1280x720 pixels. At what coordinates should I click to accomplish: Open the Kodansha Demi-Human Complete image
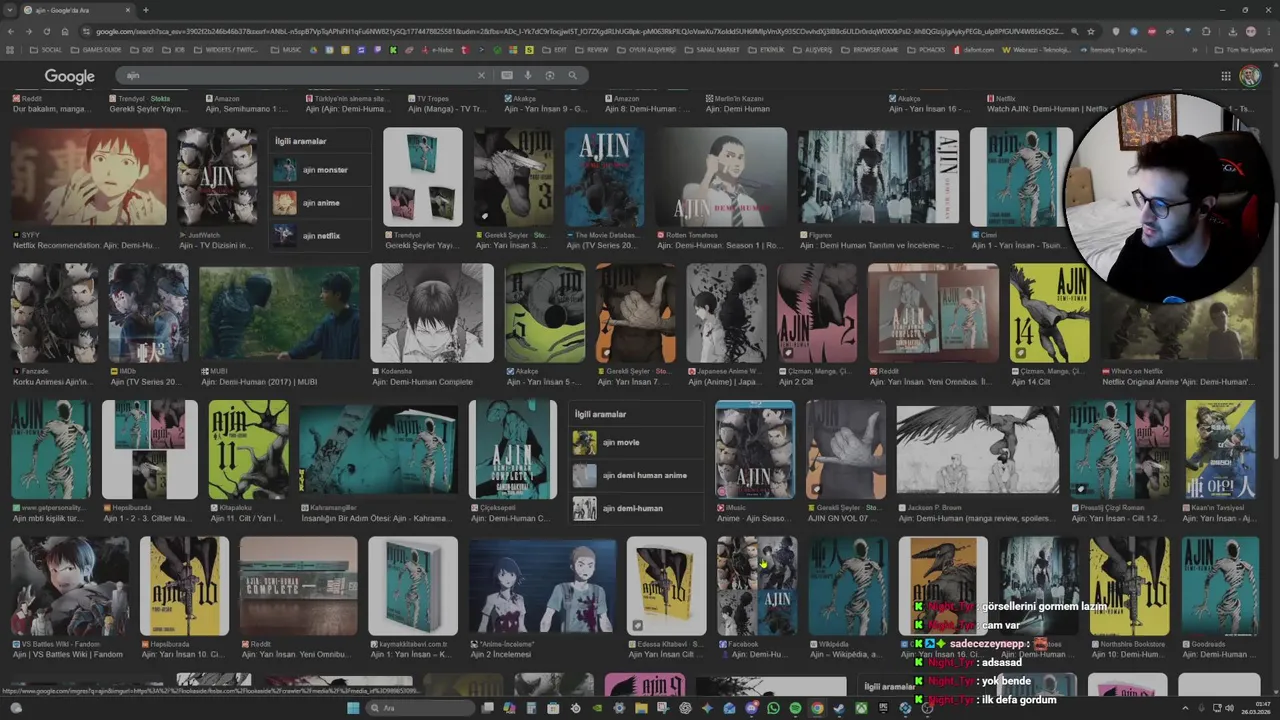coord(432,313)
